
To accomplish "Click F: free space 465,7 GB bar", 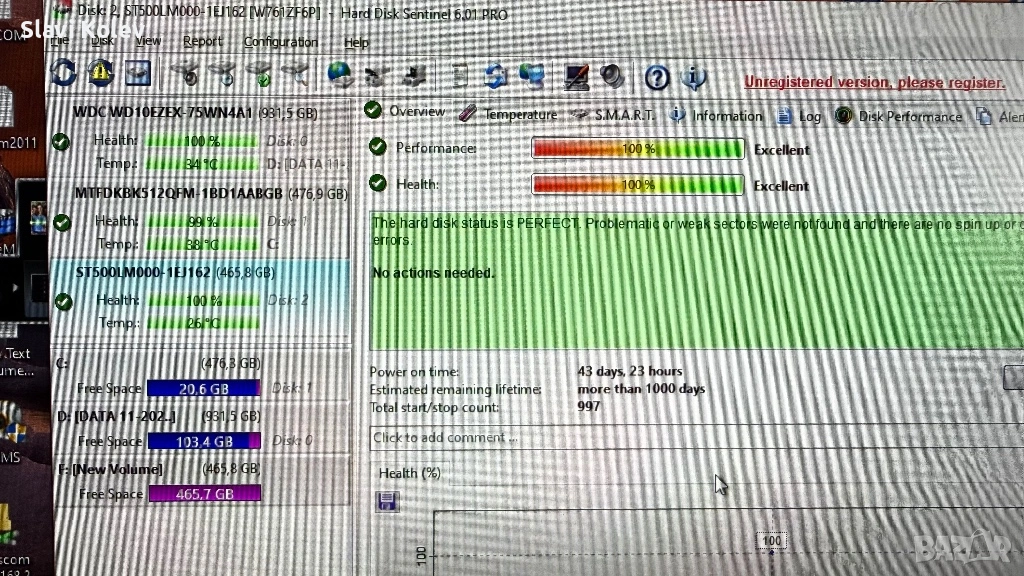I will tap(205, 494).
